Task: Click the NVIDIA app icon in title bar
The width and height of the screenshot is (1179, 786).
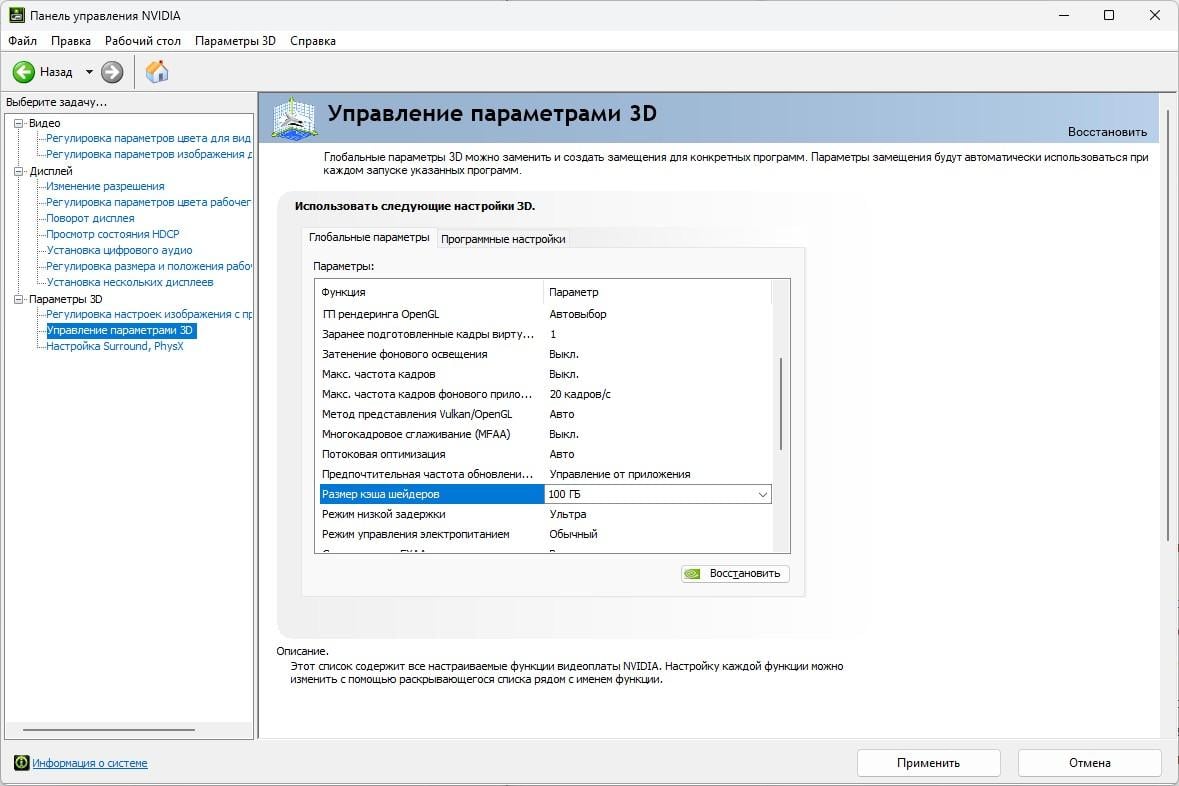Action: click(x=17, y=15)
